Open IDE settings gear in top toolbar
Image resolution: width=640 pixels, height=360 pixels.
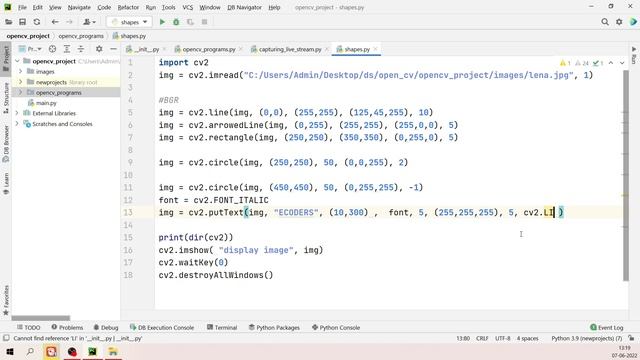pos(619,22)
